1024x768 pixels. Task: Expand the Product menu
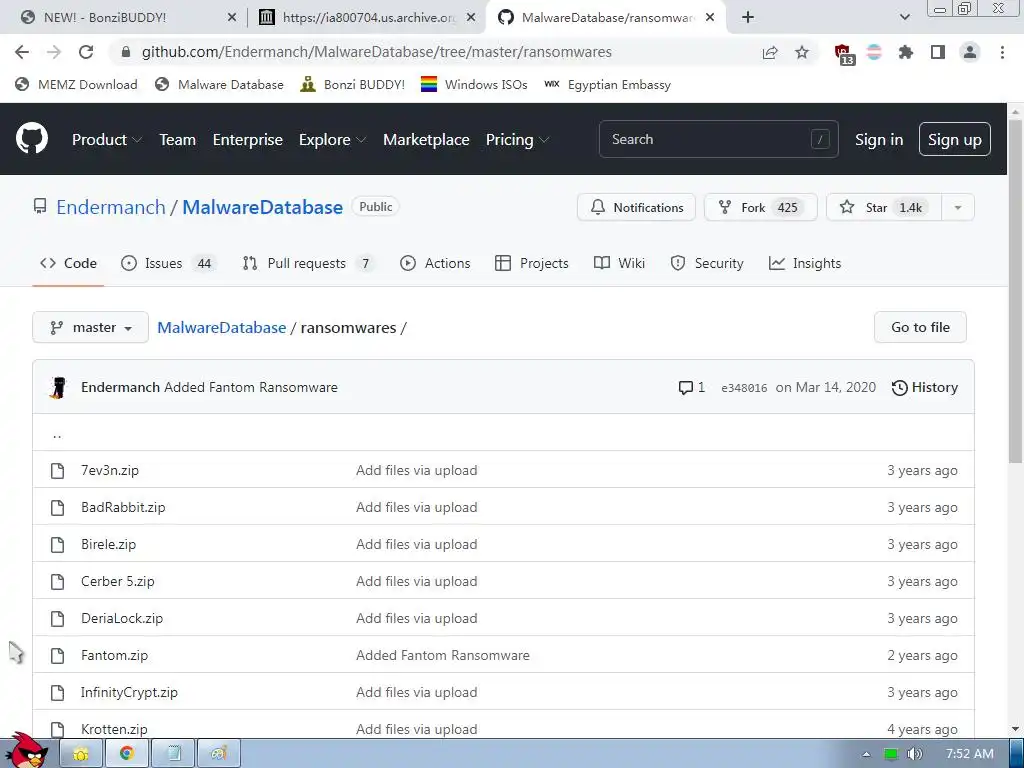107,139
